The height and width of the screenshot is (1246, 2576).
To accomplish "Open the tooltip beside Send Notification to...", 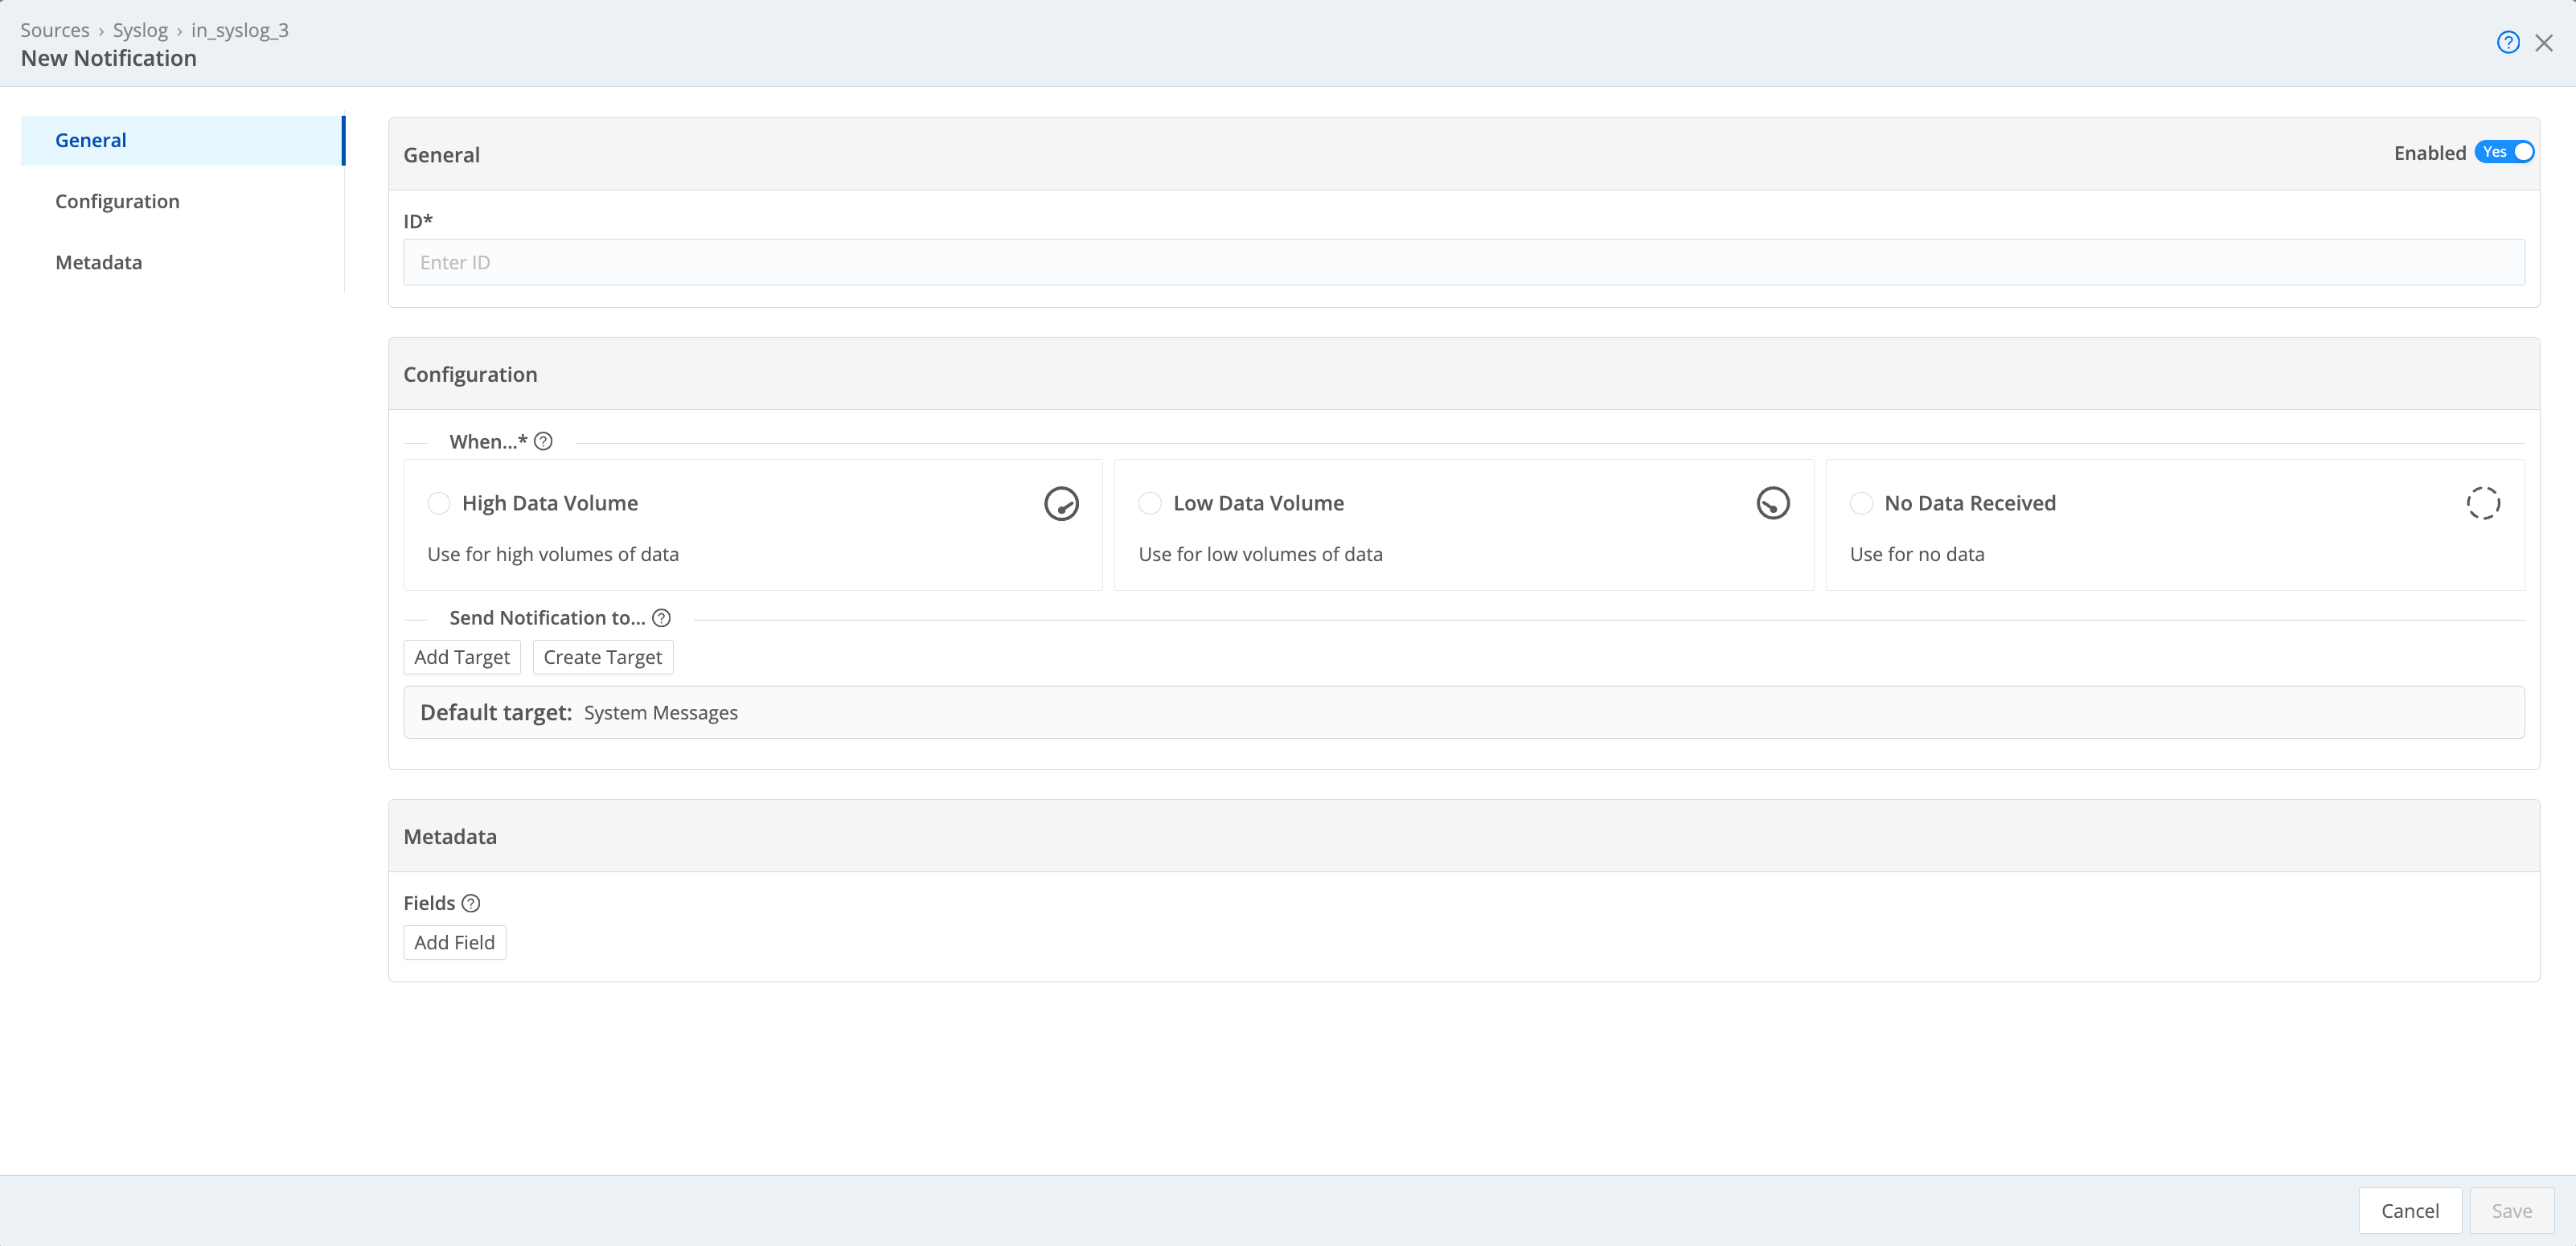I will (x=662, y=618).
